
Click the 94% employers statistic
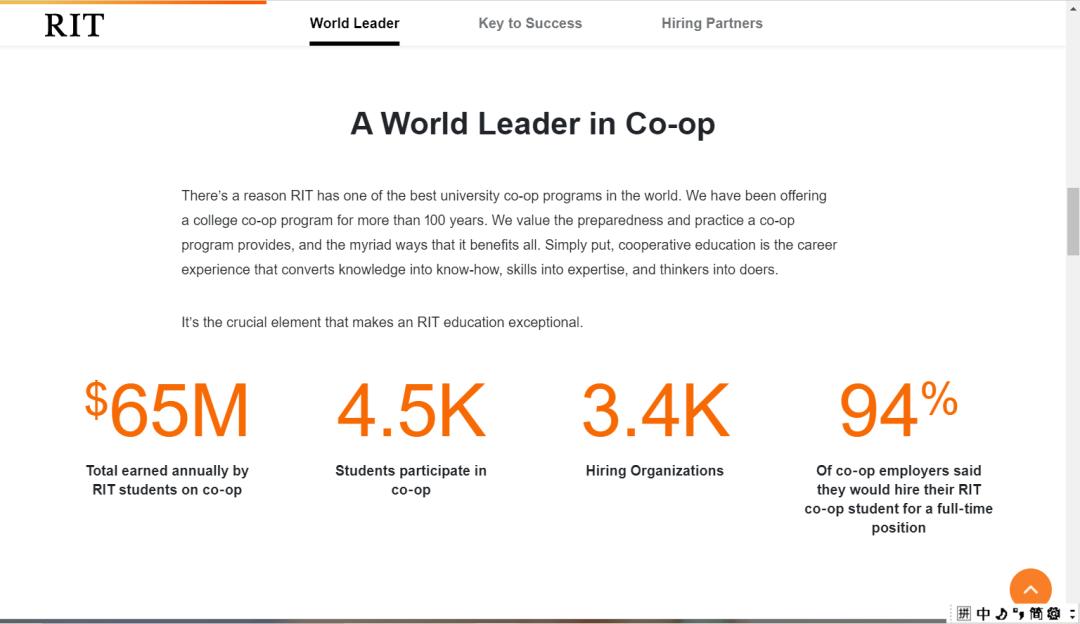898,411
